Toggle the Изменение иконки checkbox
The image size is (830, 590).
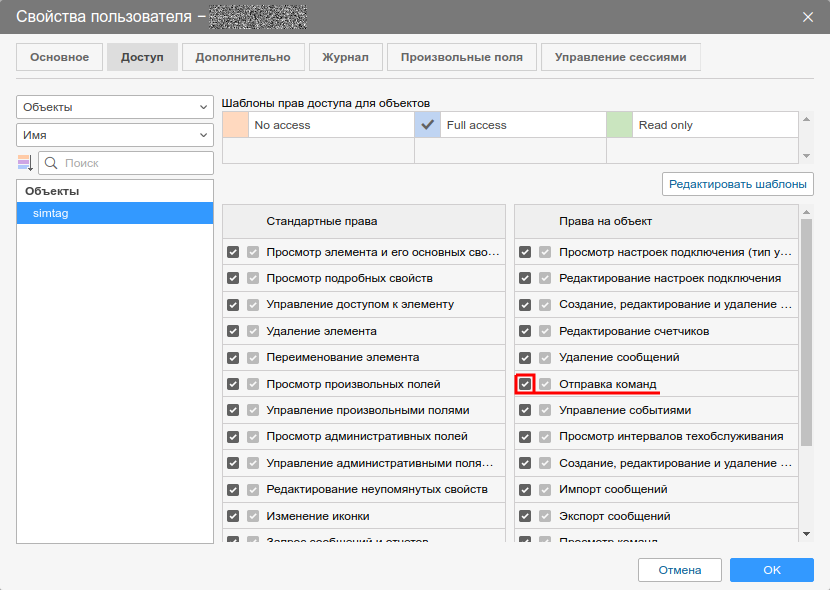[233, 516]
